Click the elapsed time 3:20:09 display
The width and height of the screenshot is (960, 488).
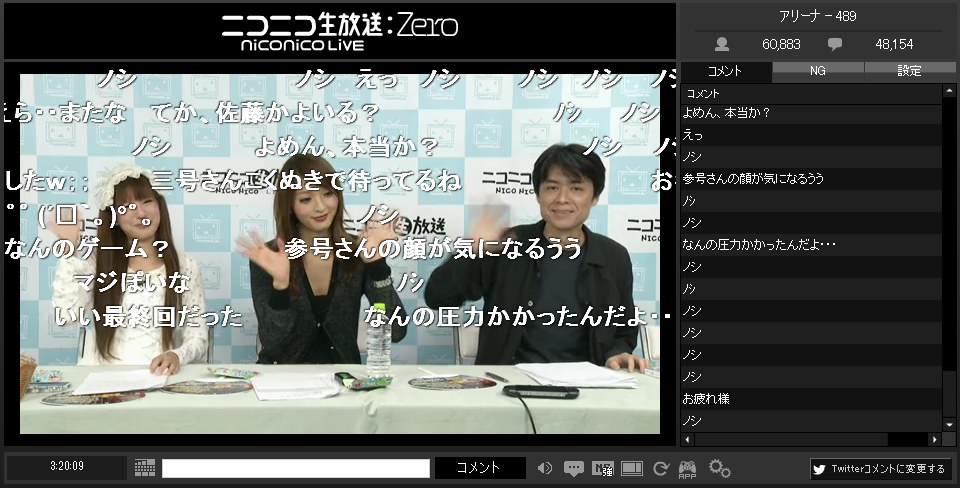click(67, 466)
